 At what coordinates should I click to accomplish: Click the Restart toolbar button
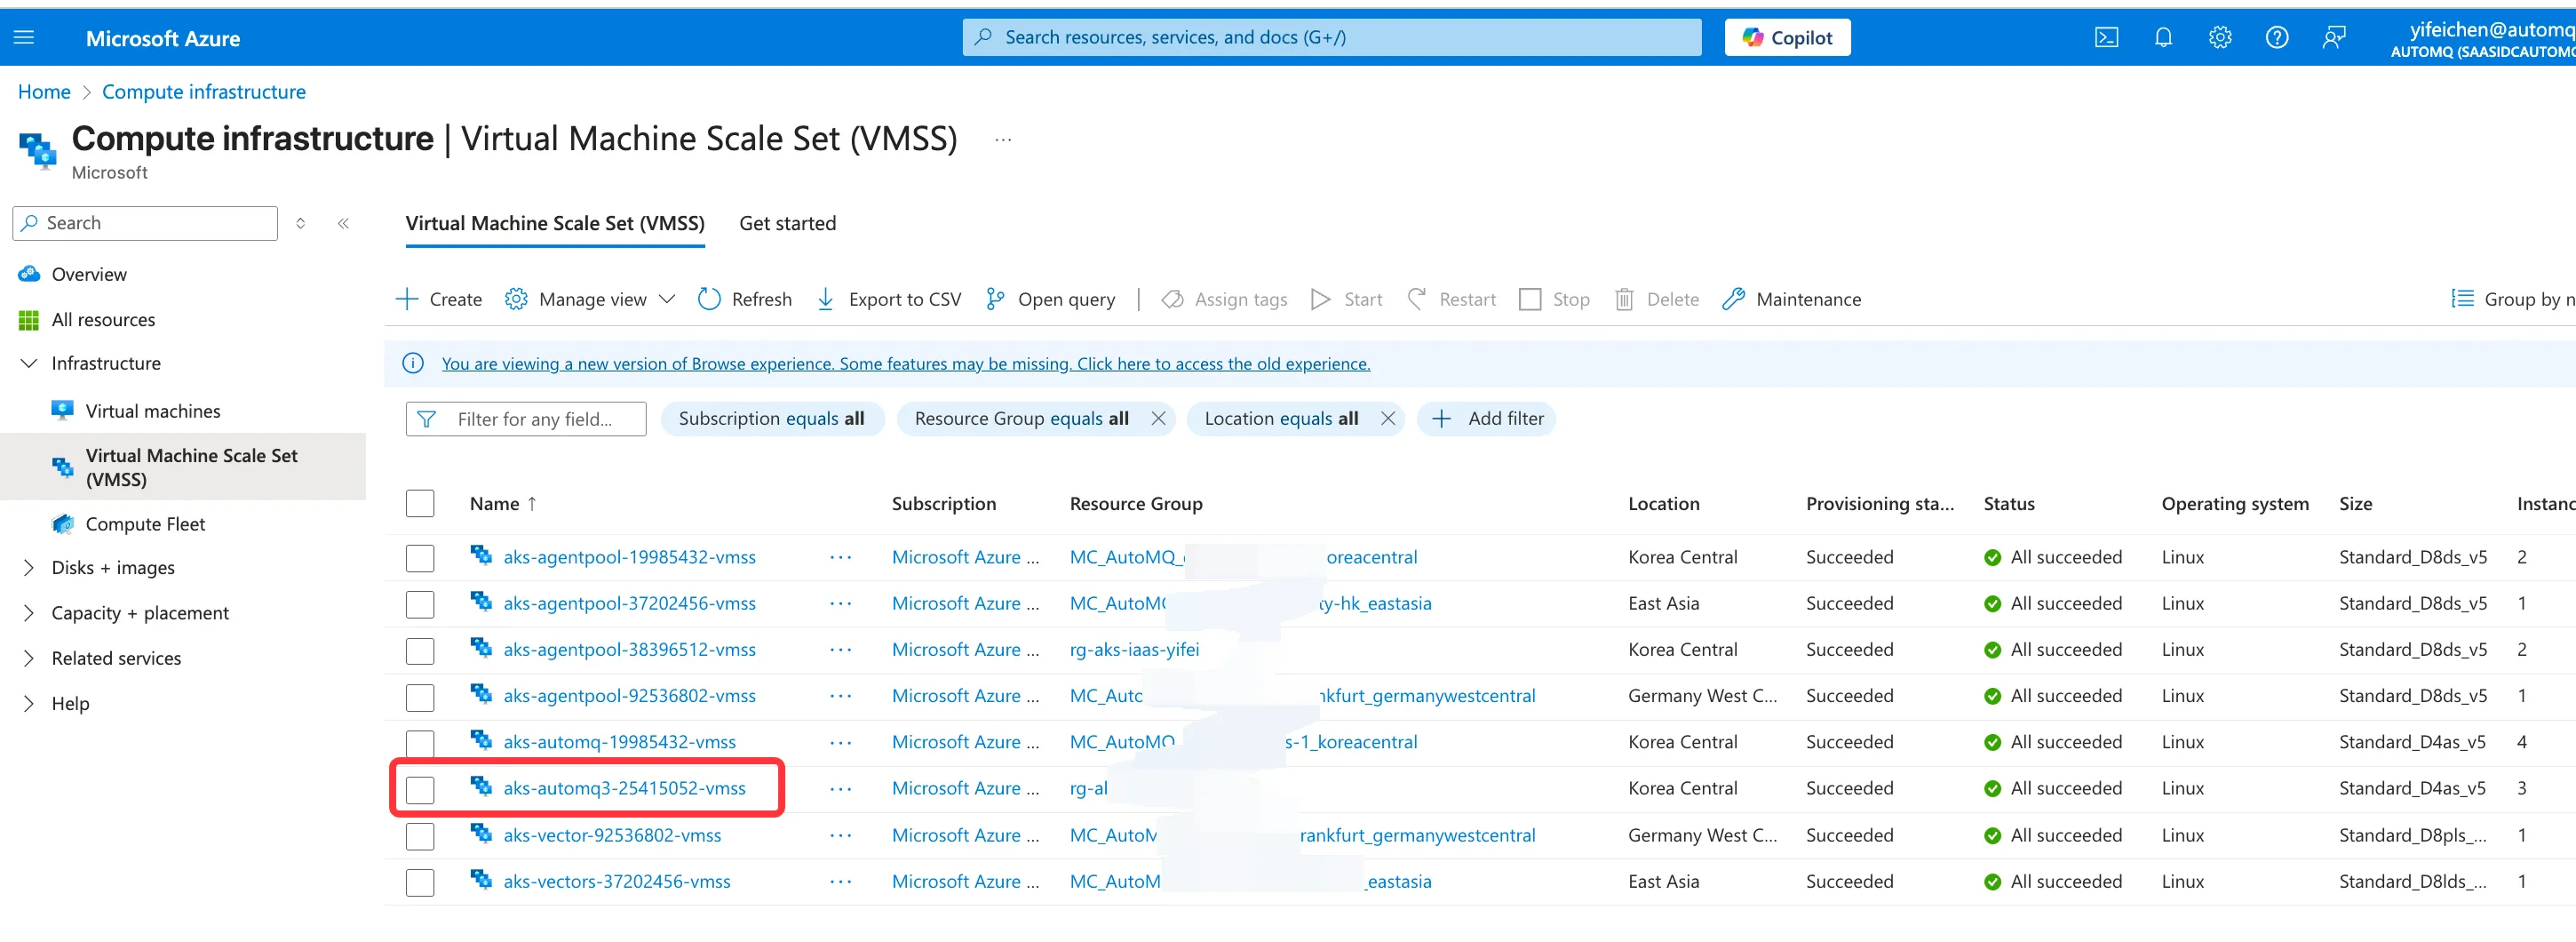(1451, 299)
